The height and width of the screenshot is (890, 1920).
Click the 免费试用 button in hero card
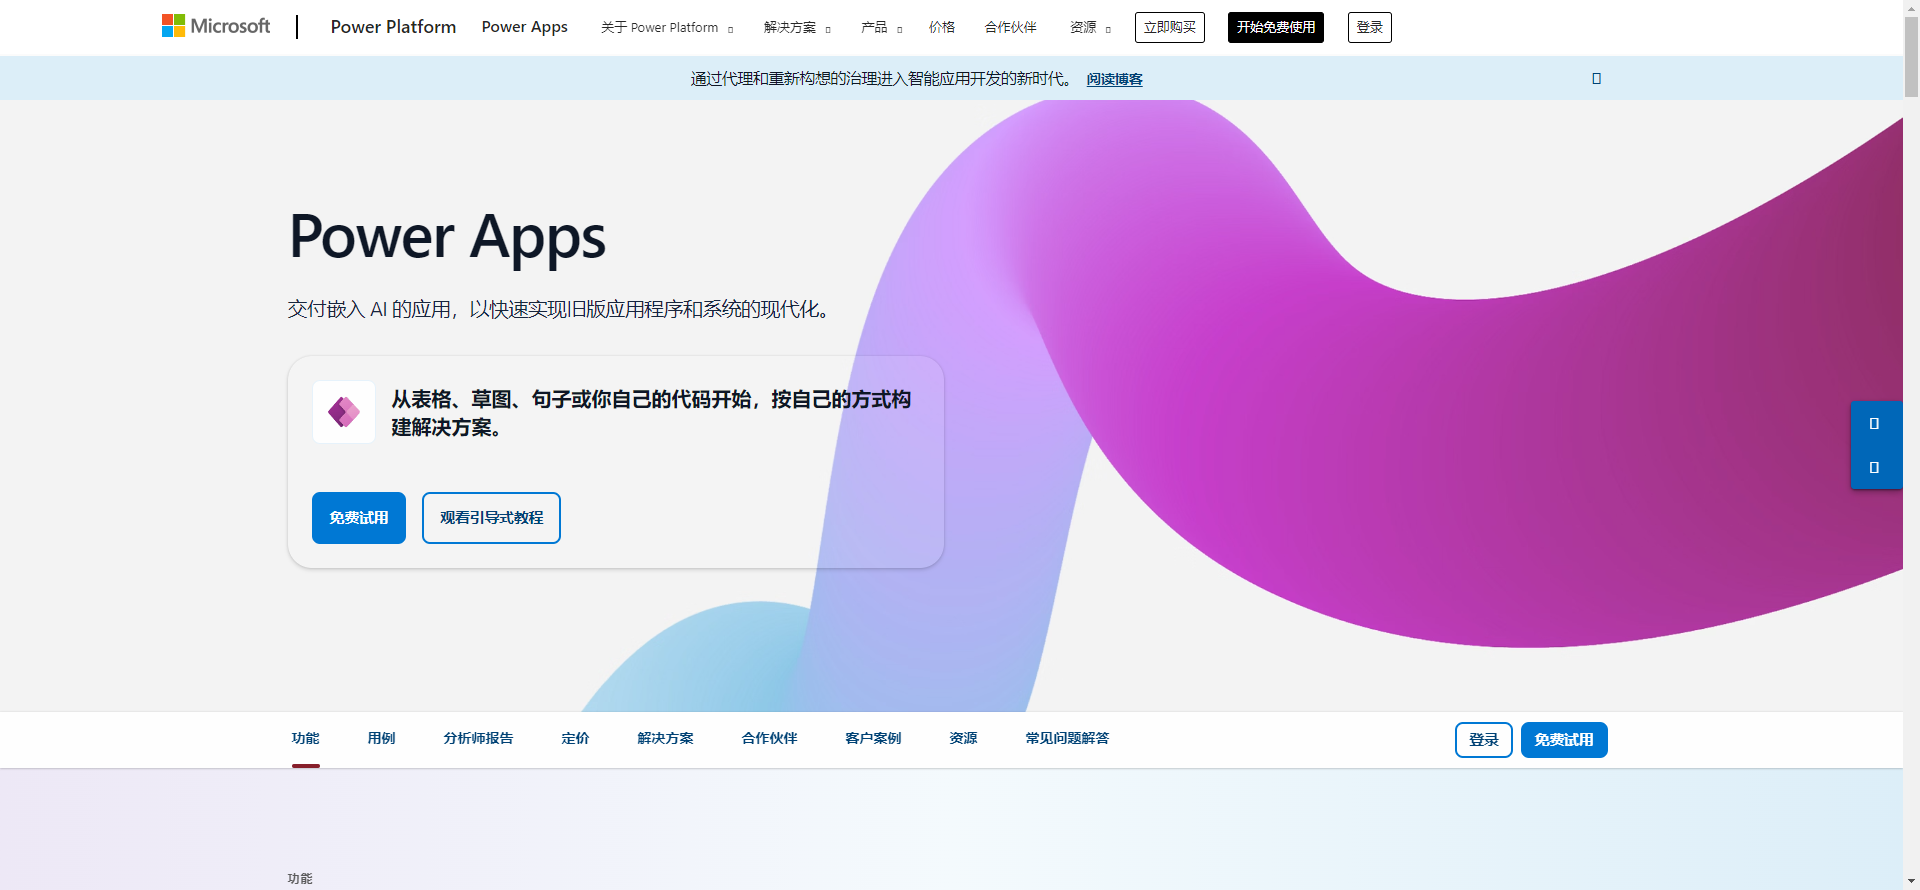click(x=359, y=518)
